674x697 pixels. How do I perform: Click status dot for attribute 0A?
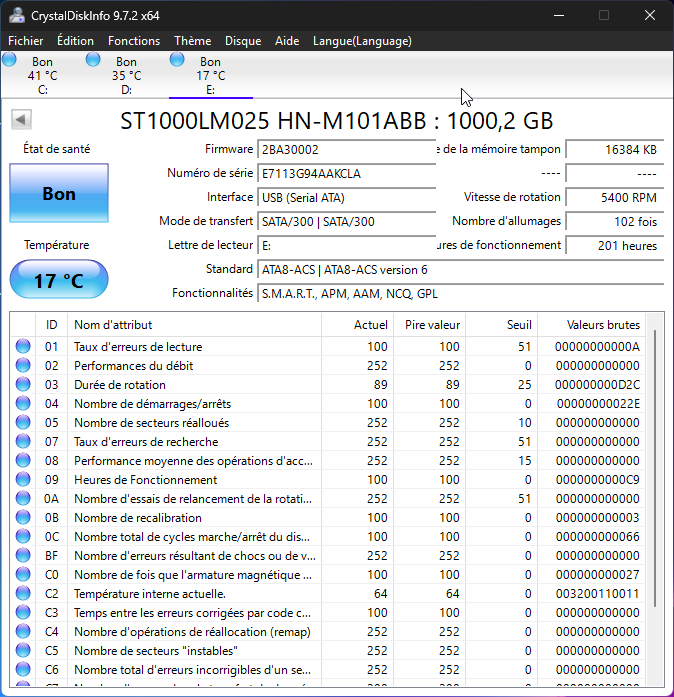pos(23,499)
